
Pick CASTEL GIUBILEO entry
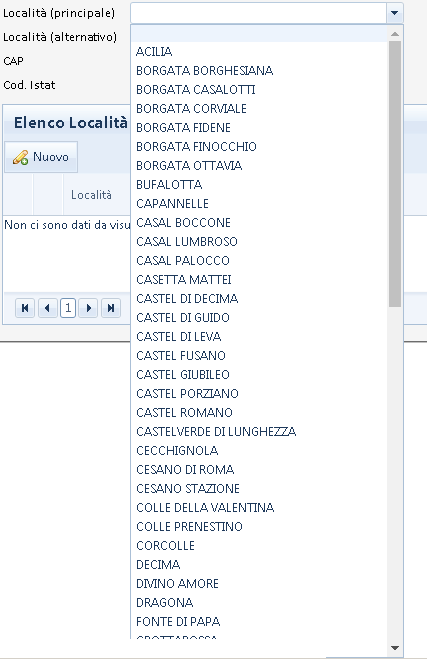pyautogui.click(x=259, y=374)
